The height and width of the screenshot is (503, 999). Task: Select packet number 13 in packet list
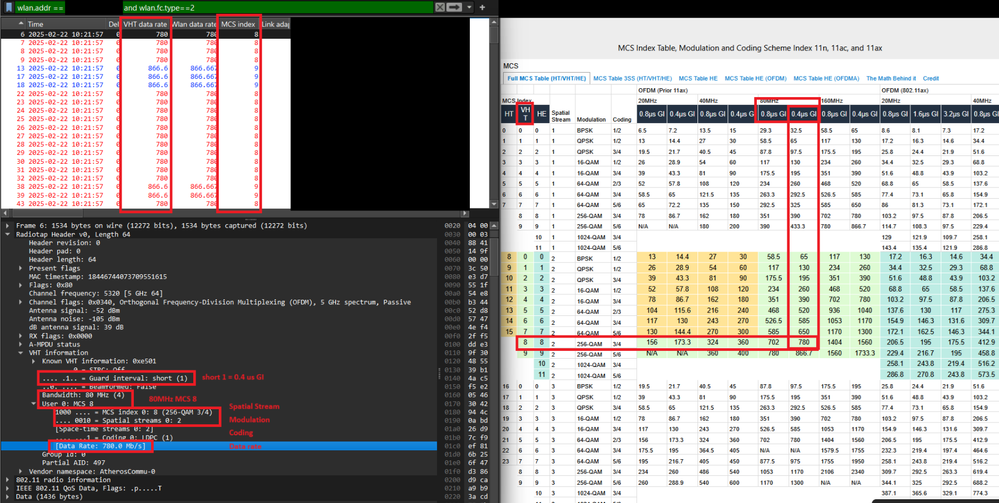pyautogui.click(x=146, y=68)
